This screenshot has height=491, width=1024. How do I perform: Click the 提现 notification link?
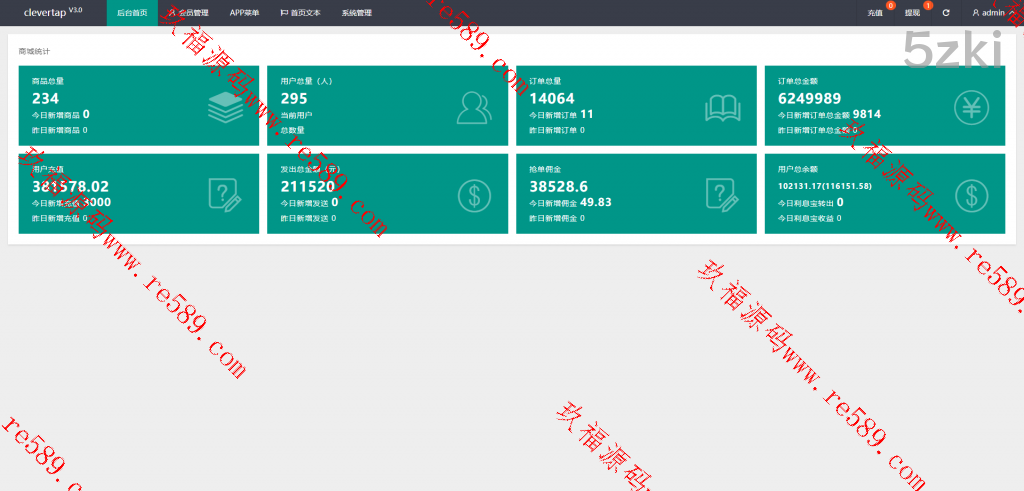912,13
